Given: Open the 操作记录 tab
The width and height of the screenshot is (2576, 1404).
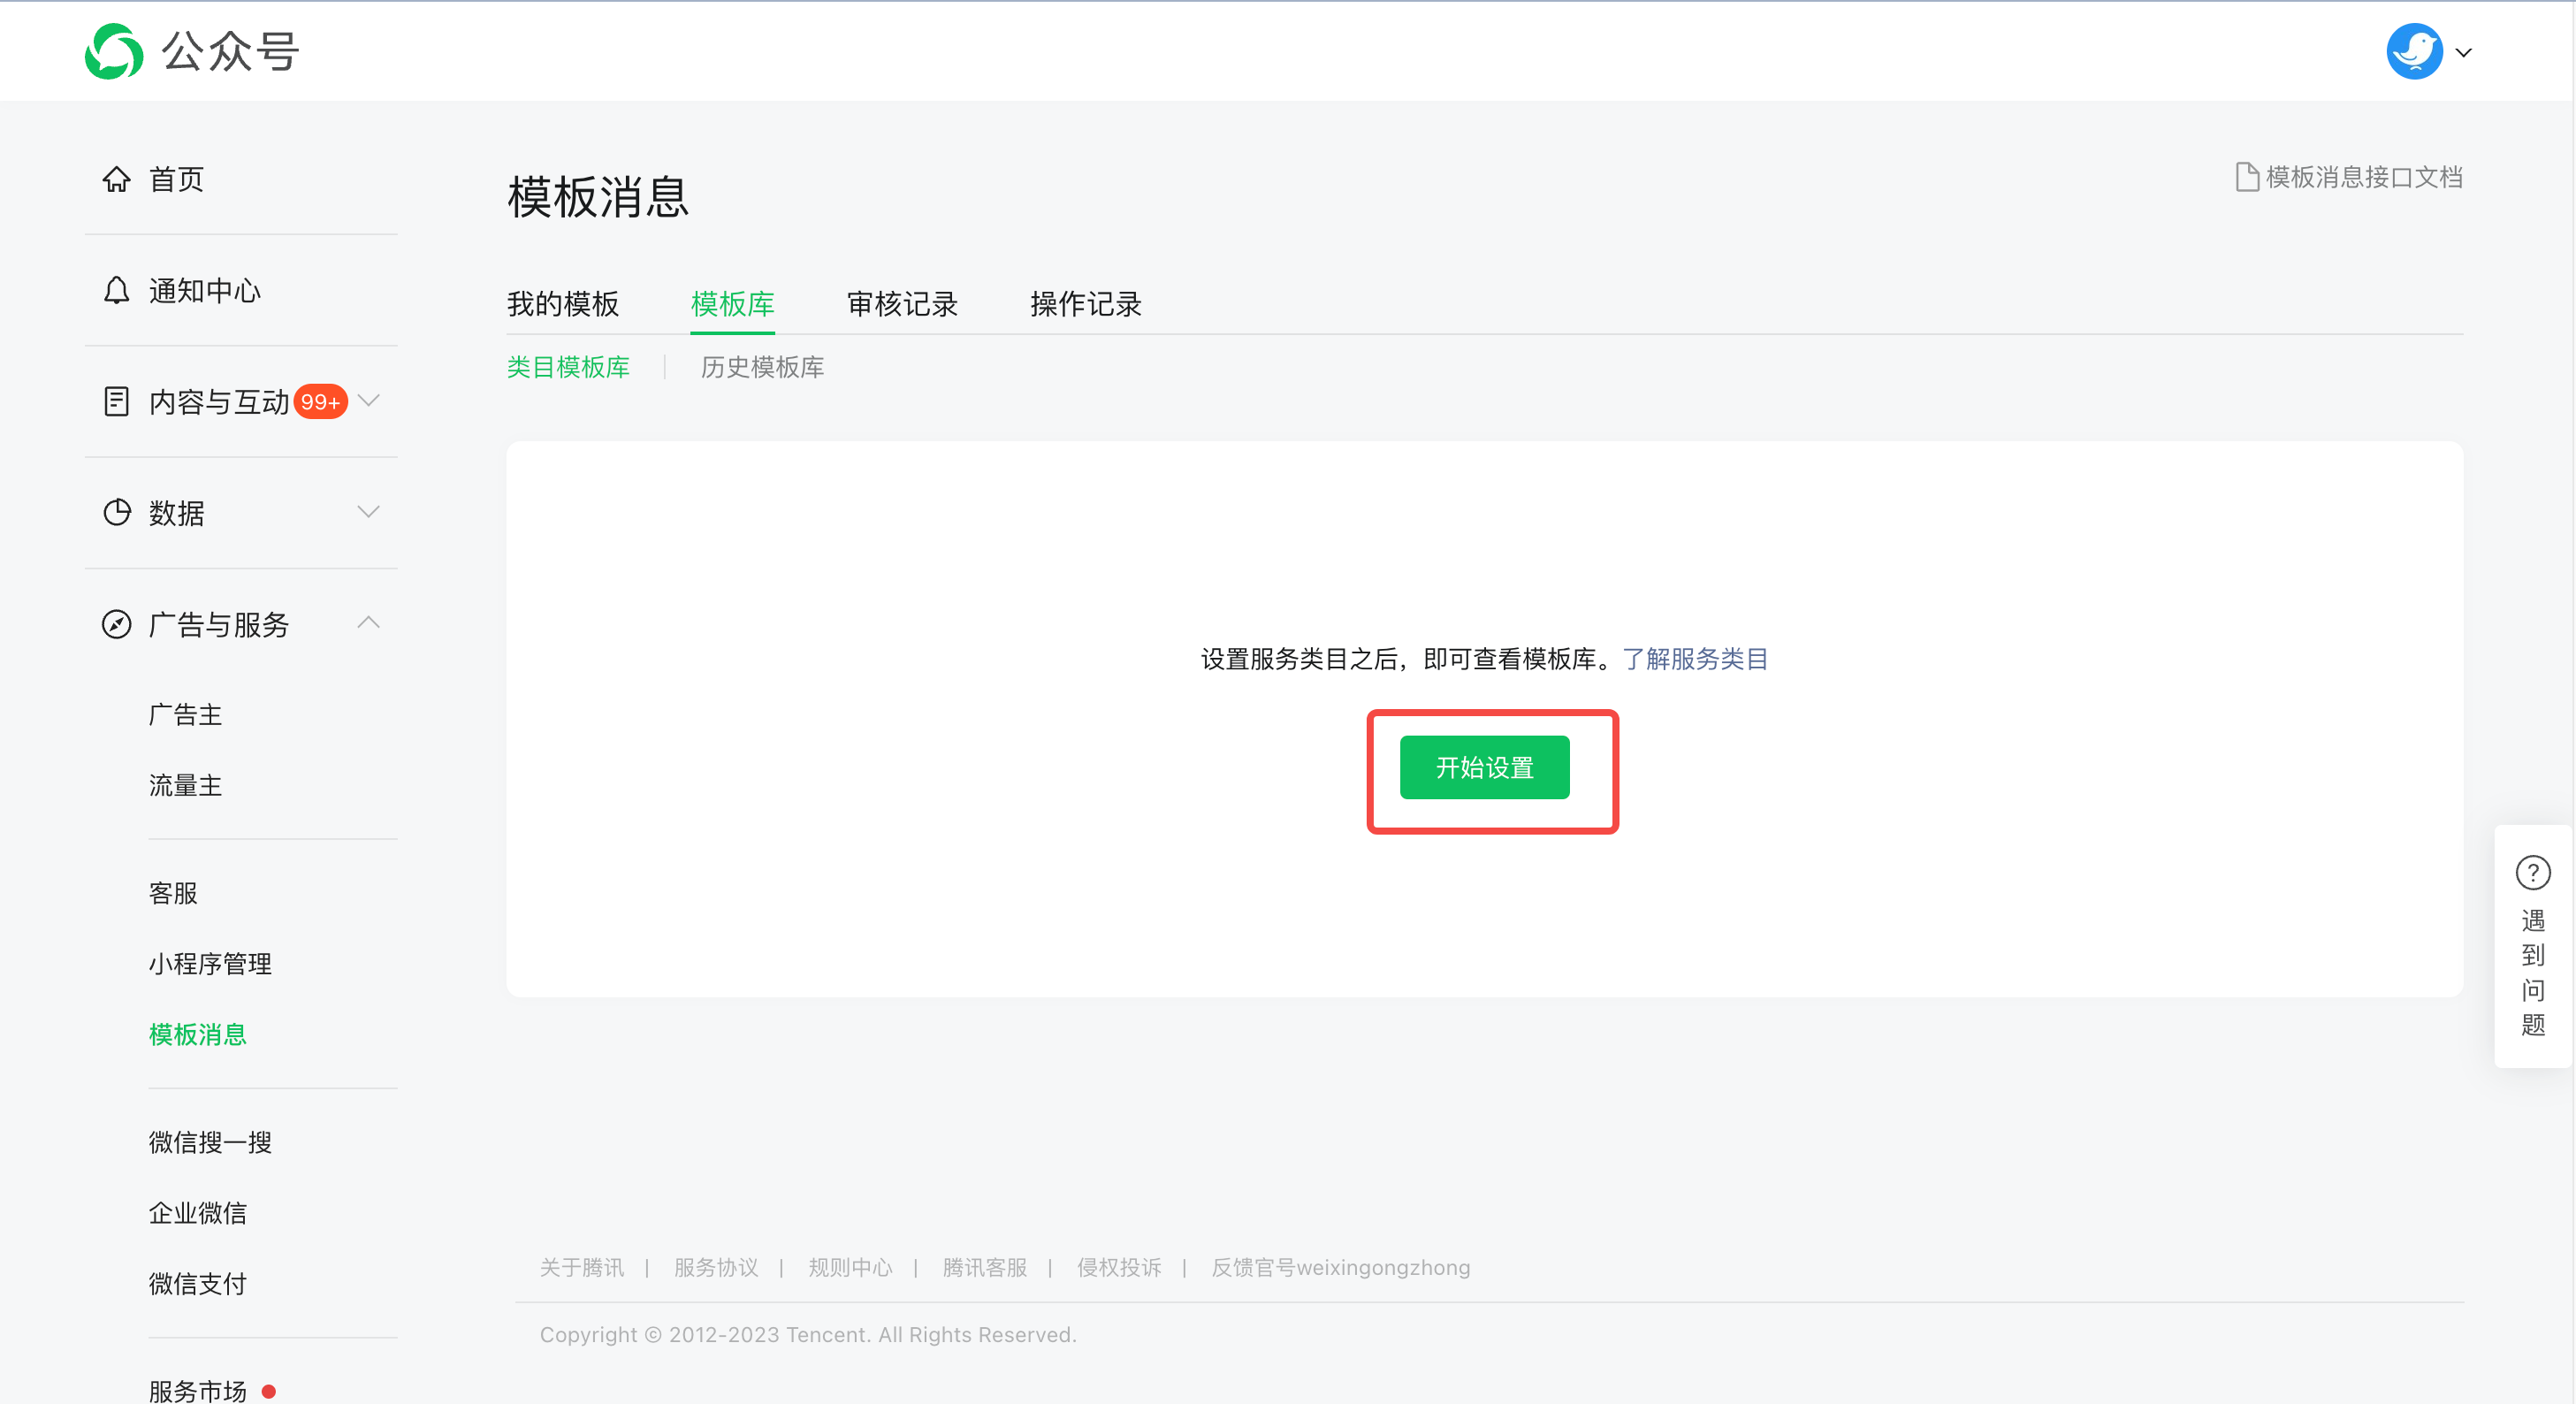Looking at the screenshot, I should pyautogui.click(x=1084, y=305).
